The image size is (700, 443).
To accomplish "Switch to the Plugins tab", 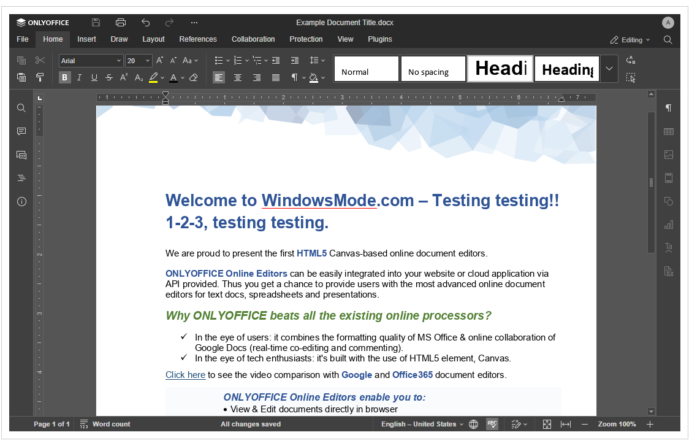I will (x=380, y=39).
